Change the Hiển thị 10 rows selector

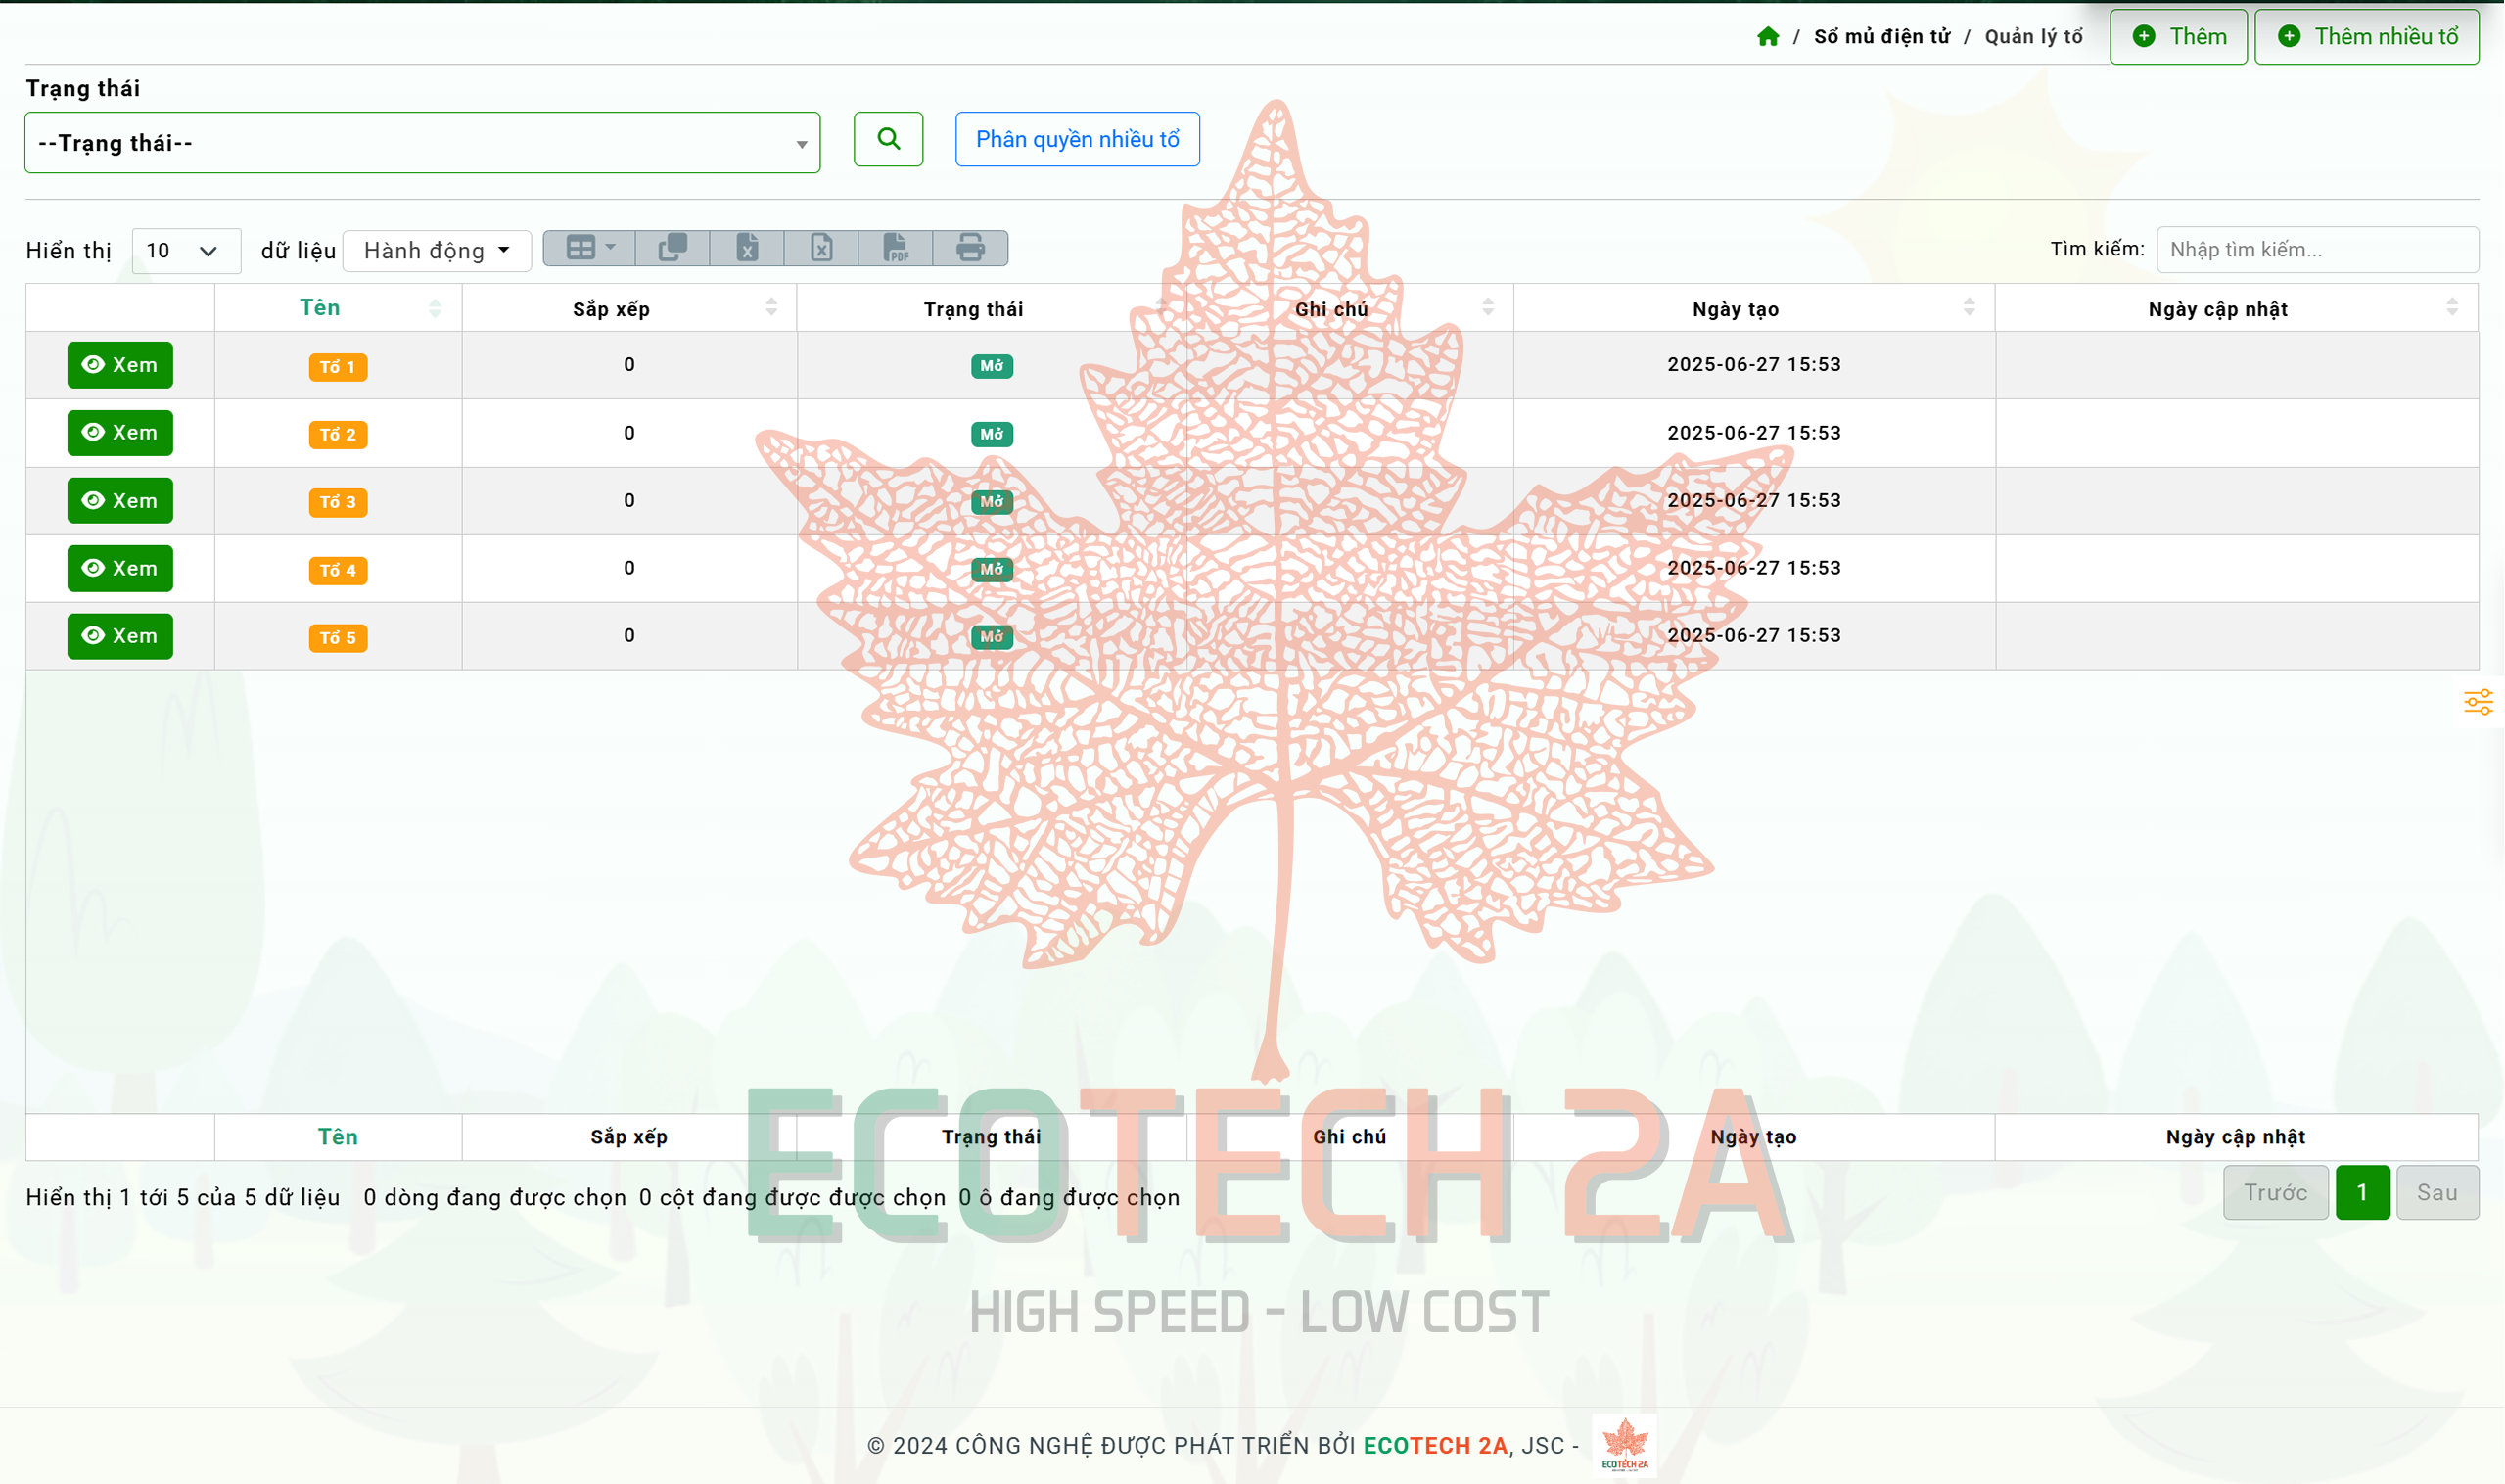185,251
